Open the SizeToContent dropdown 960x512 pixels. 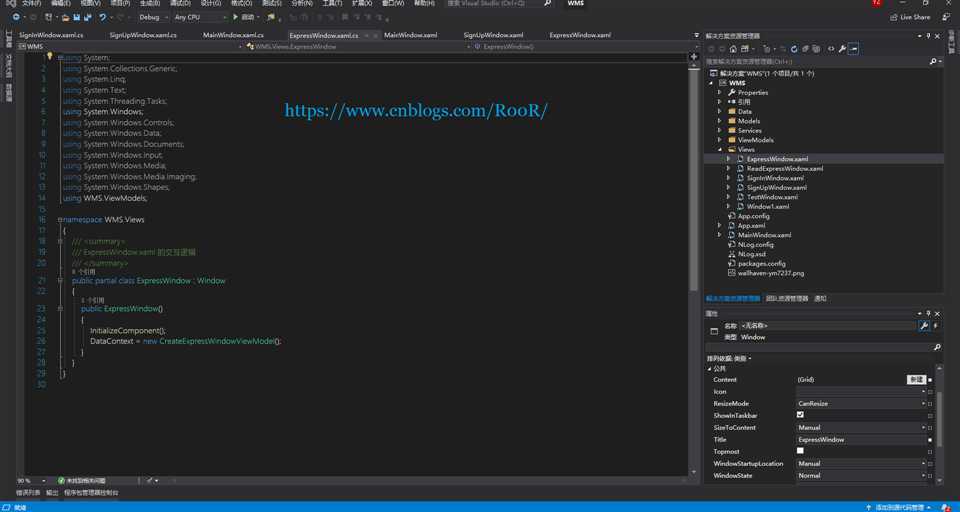861,427
